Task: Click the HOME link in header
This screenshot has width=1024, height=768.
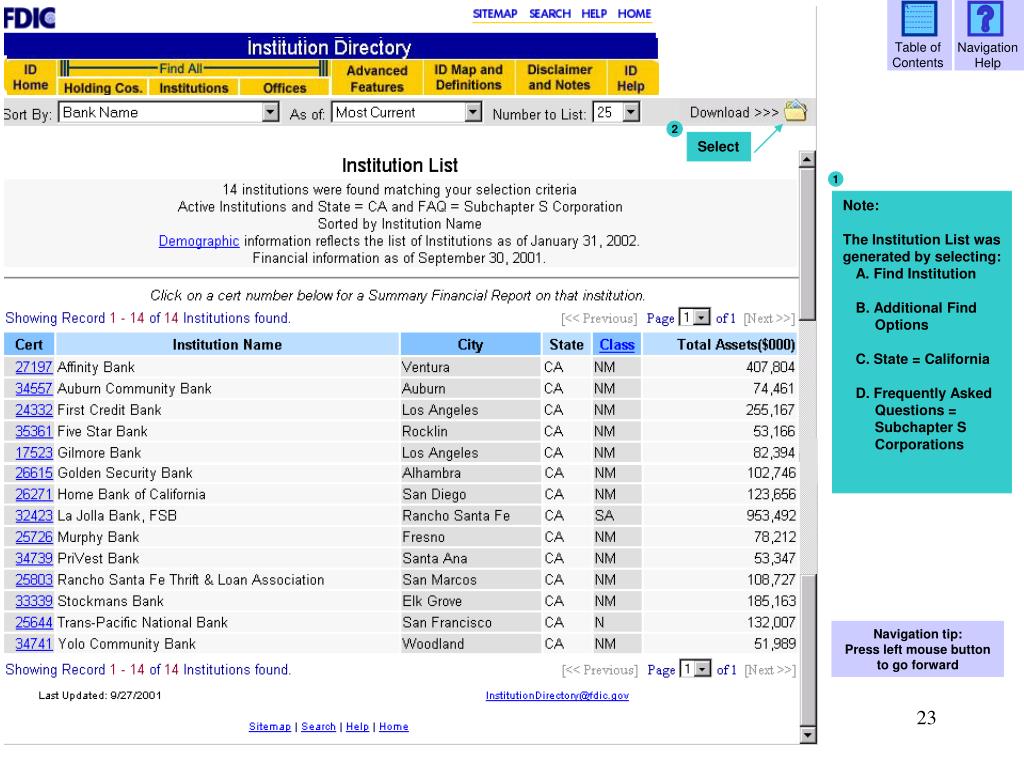Action: coord(635,14)
